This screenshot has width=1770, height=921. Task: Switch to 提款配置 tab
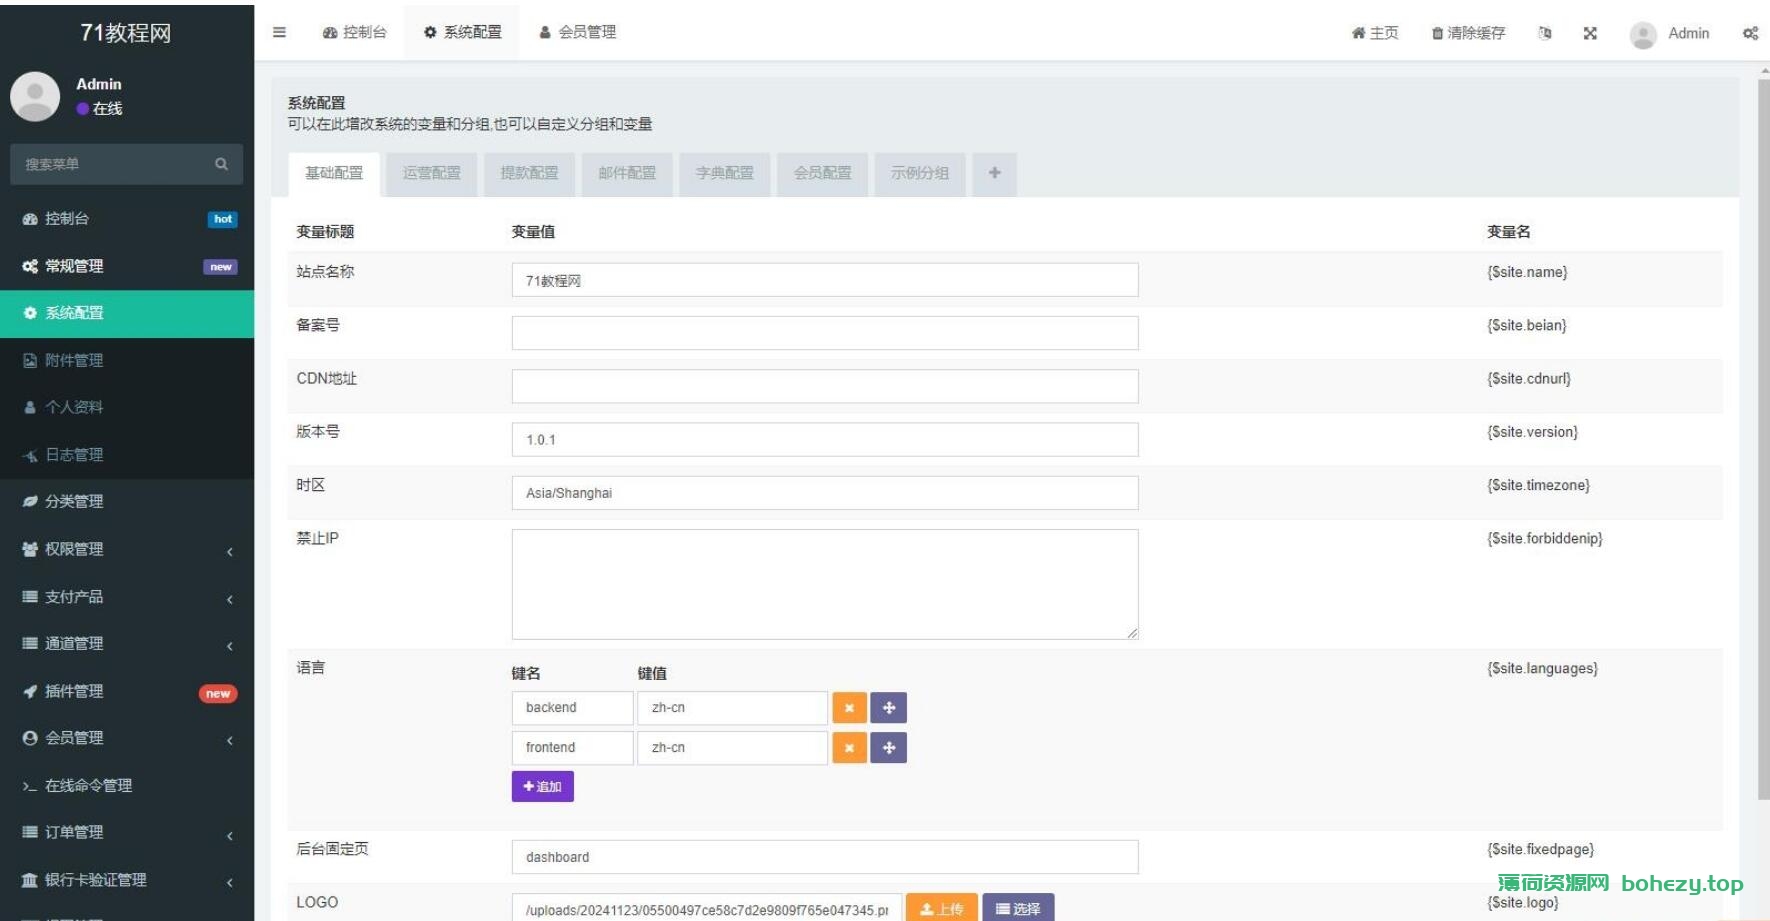pos(530,174)
